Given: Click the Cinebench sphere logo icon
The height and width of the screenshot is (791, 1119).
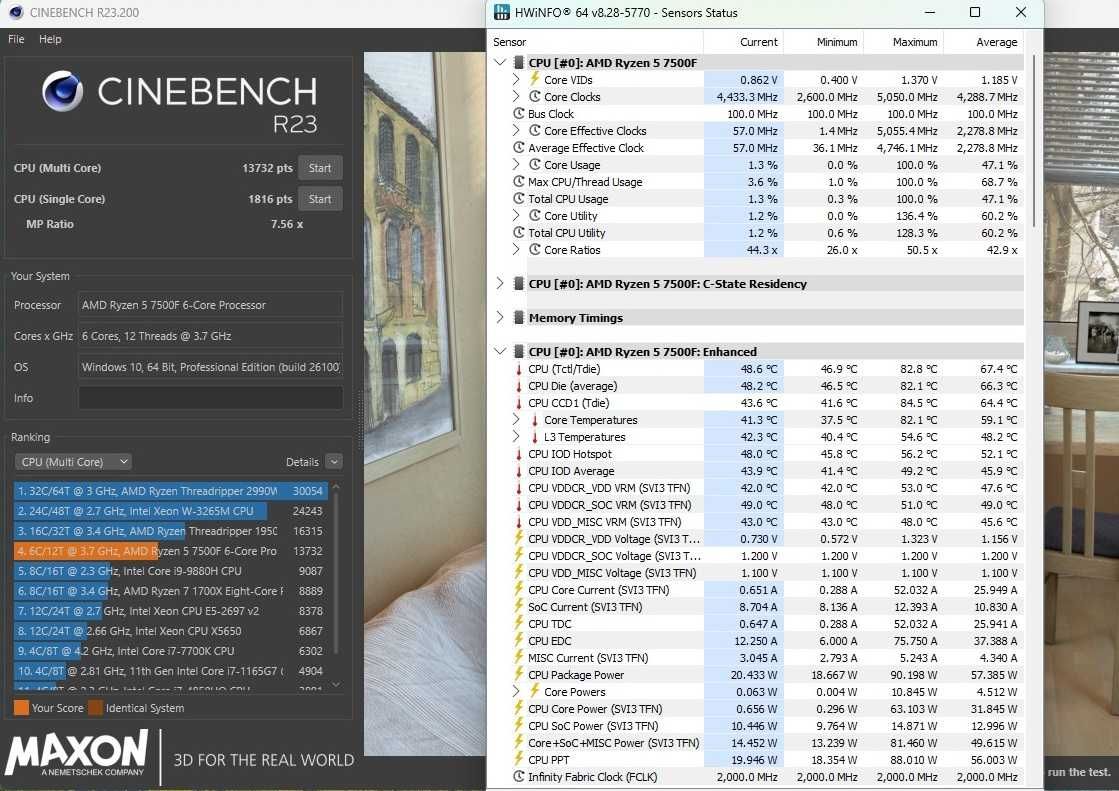Looking at the screenshot, I should (x=62, y=91).
